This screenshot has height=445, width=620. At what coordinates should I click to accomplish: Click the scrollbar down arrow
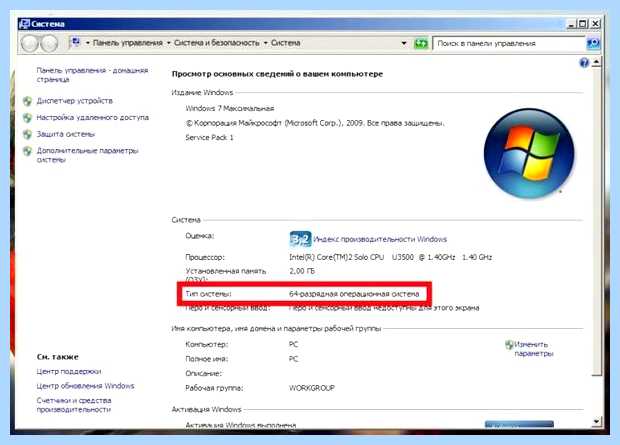coord(597,422)
